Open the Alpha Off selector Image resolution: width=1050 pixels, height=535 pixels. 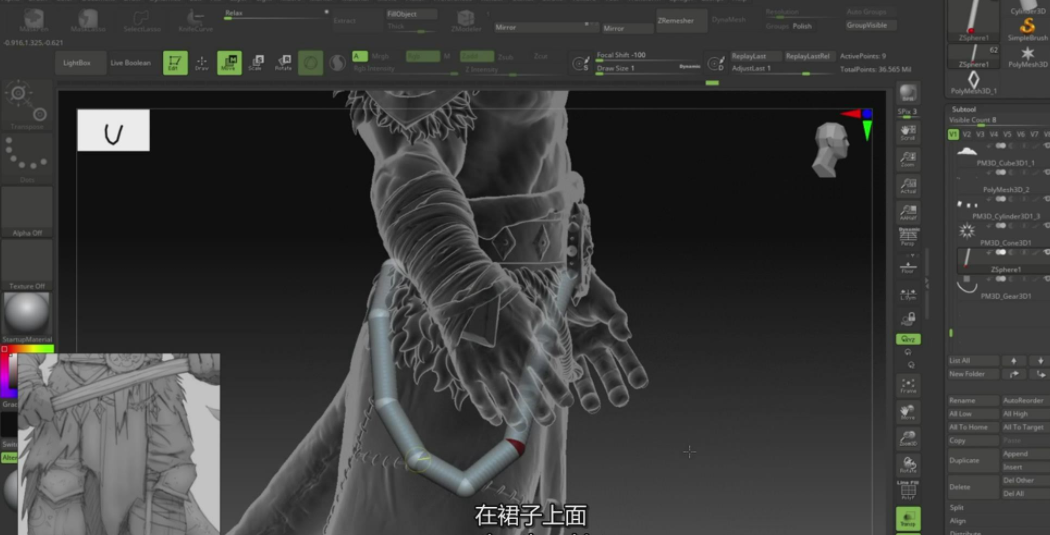click(x=27, y=212)
